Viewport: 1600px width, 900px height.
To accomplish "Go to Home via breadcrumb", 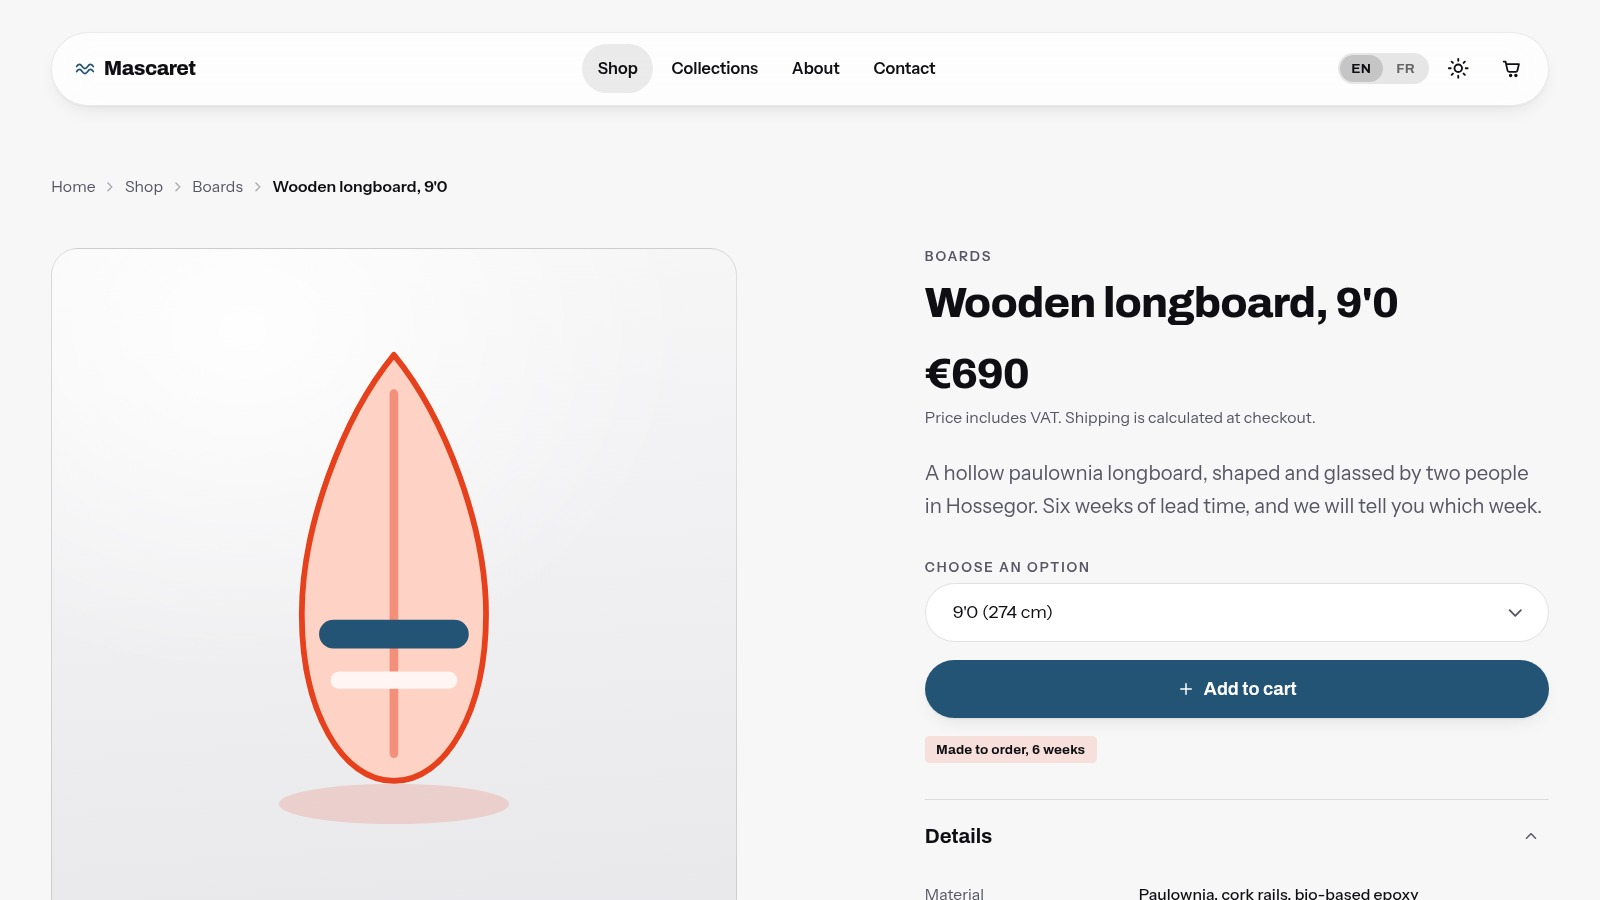I will [73, 187].
